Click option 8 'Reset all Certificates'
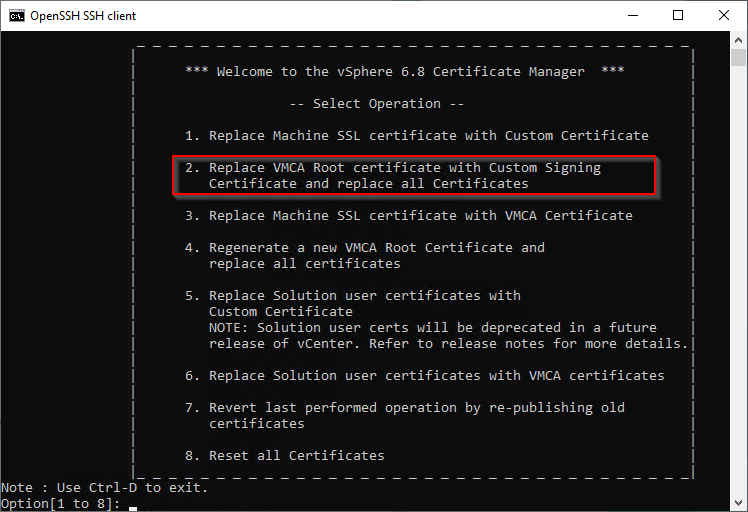This screenshot has height=512, width=748. tap(285, 456)
